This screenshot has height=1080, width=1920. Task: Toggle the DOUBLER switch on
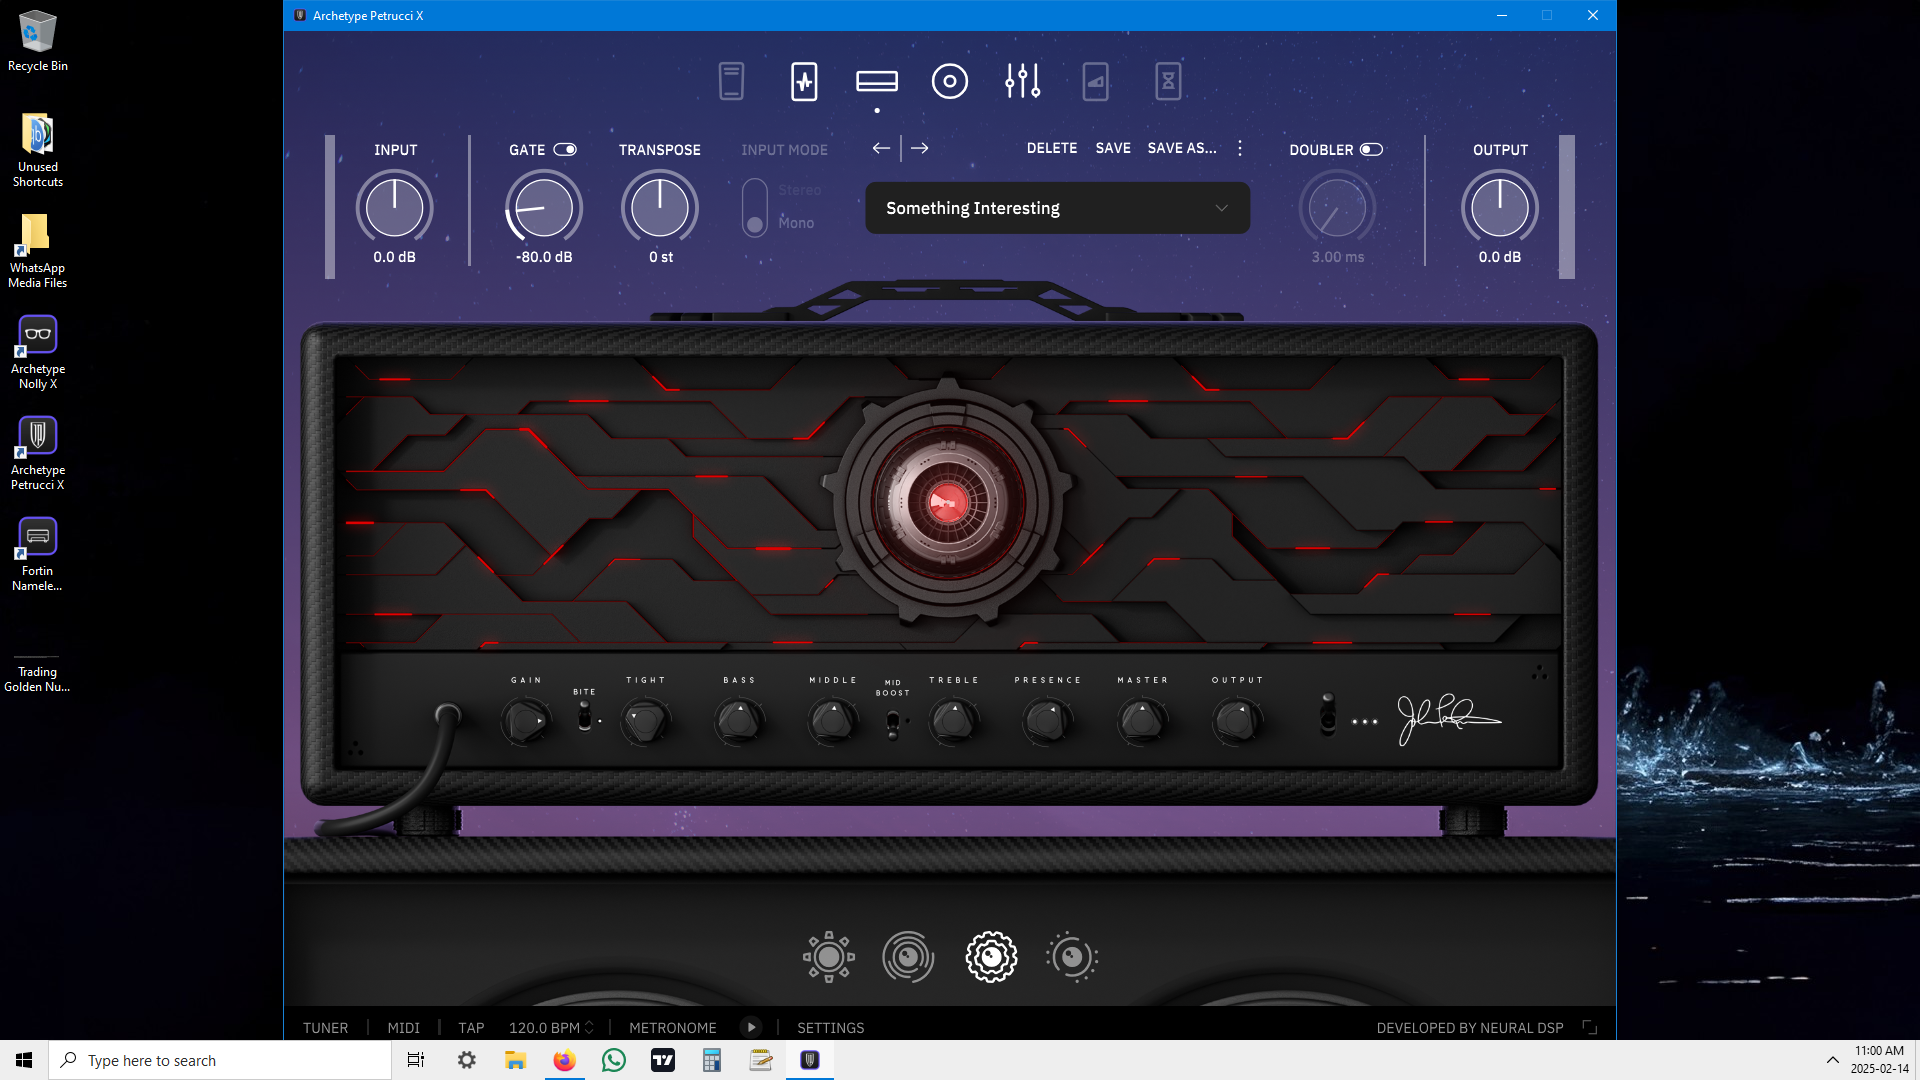pos(1371,149)
